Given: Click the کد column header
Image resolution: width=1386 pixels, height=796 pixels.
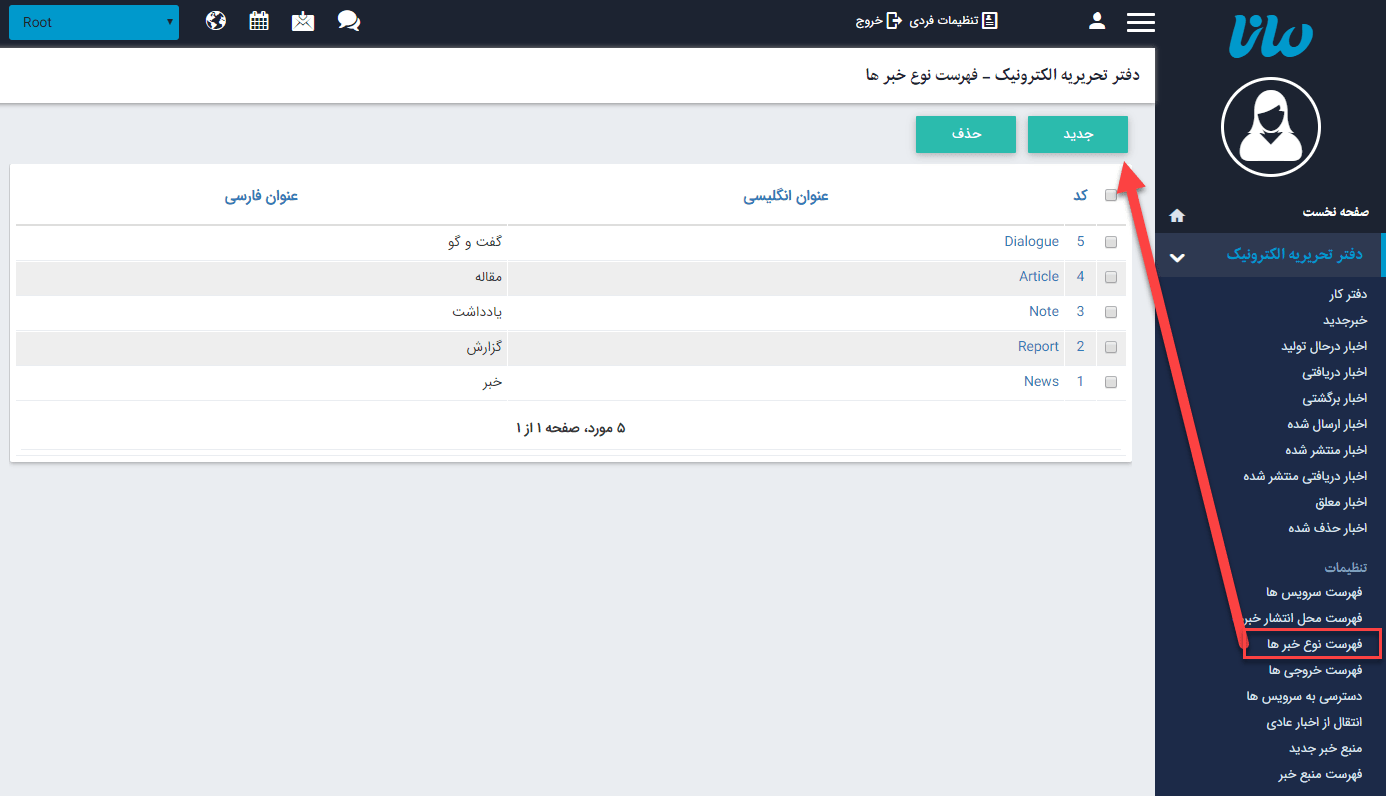Looking at the screenshot, I should tap(1080, 196).
